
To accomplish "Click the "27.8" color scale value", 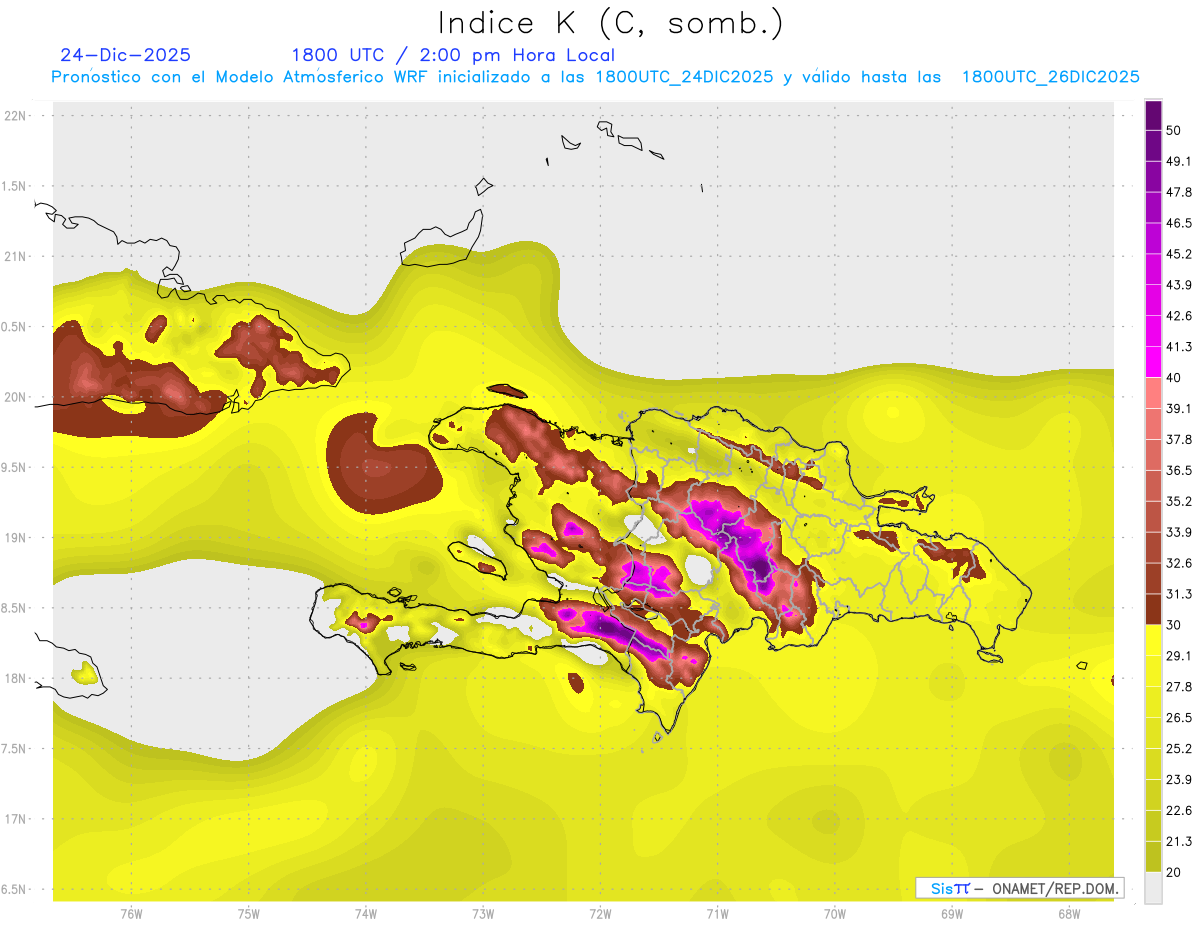I will (x=1179, y=687).
